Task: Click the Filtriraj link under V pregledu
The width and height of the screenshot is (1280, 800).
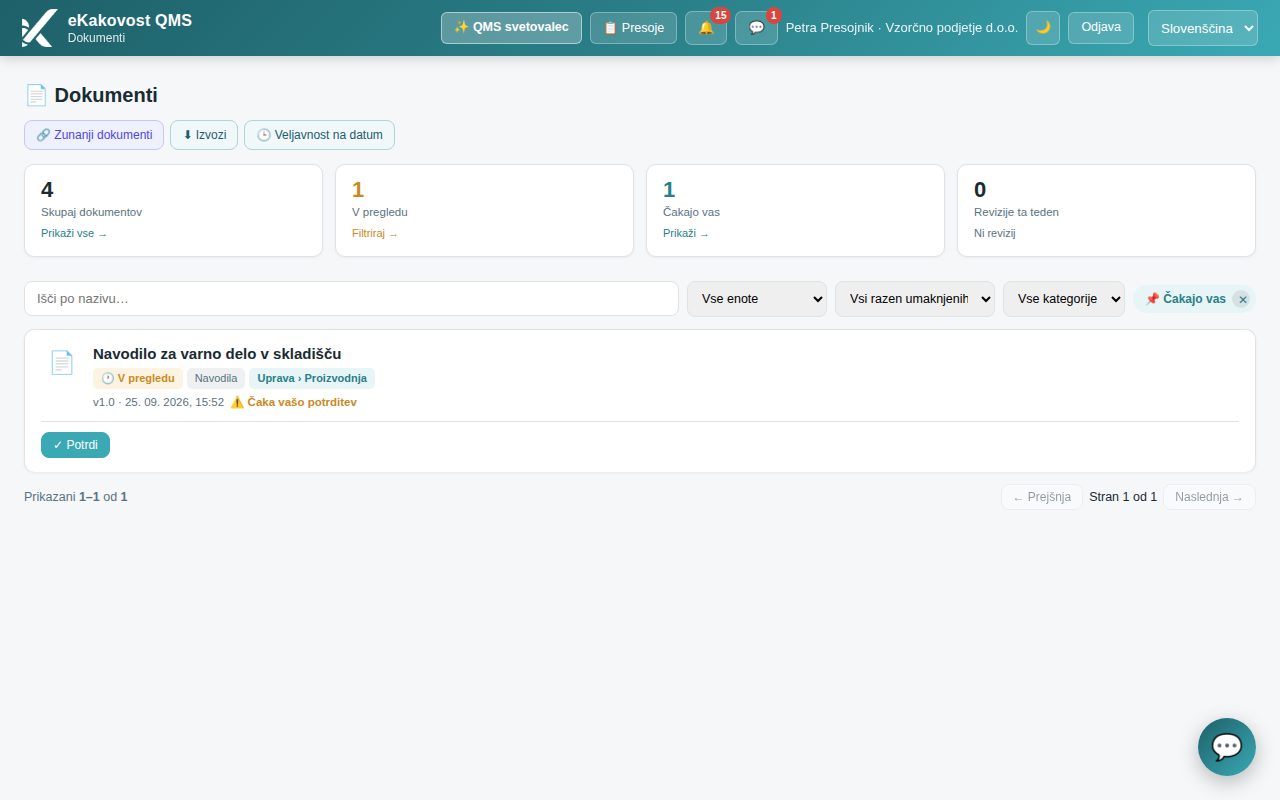Action: coord(375,234)
